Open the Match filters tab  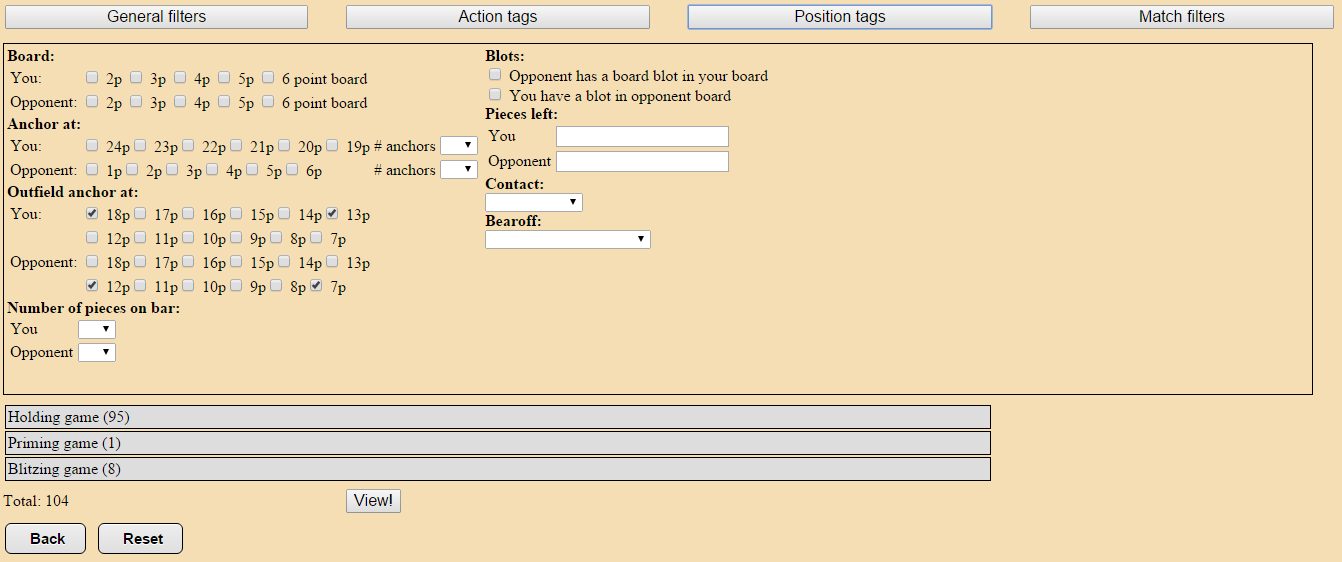(x=1181, y=17)
